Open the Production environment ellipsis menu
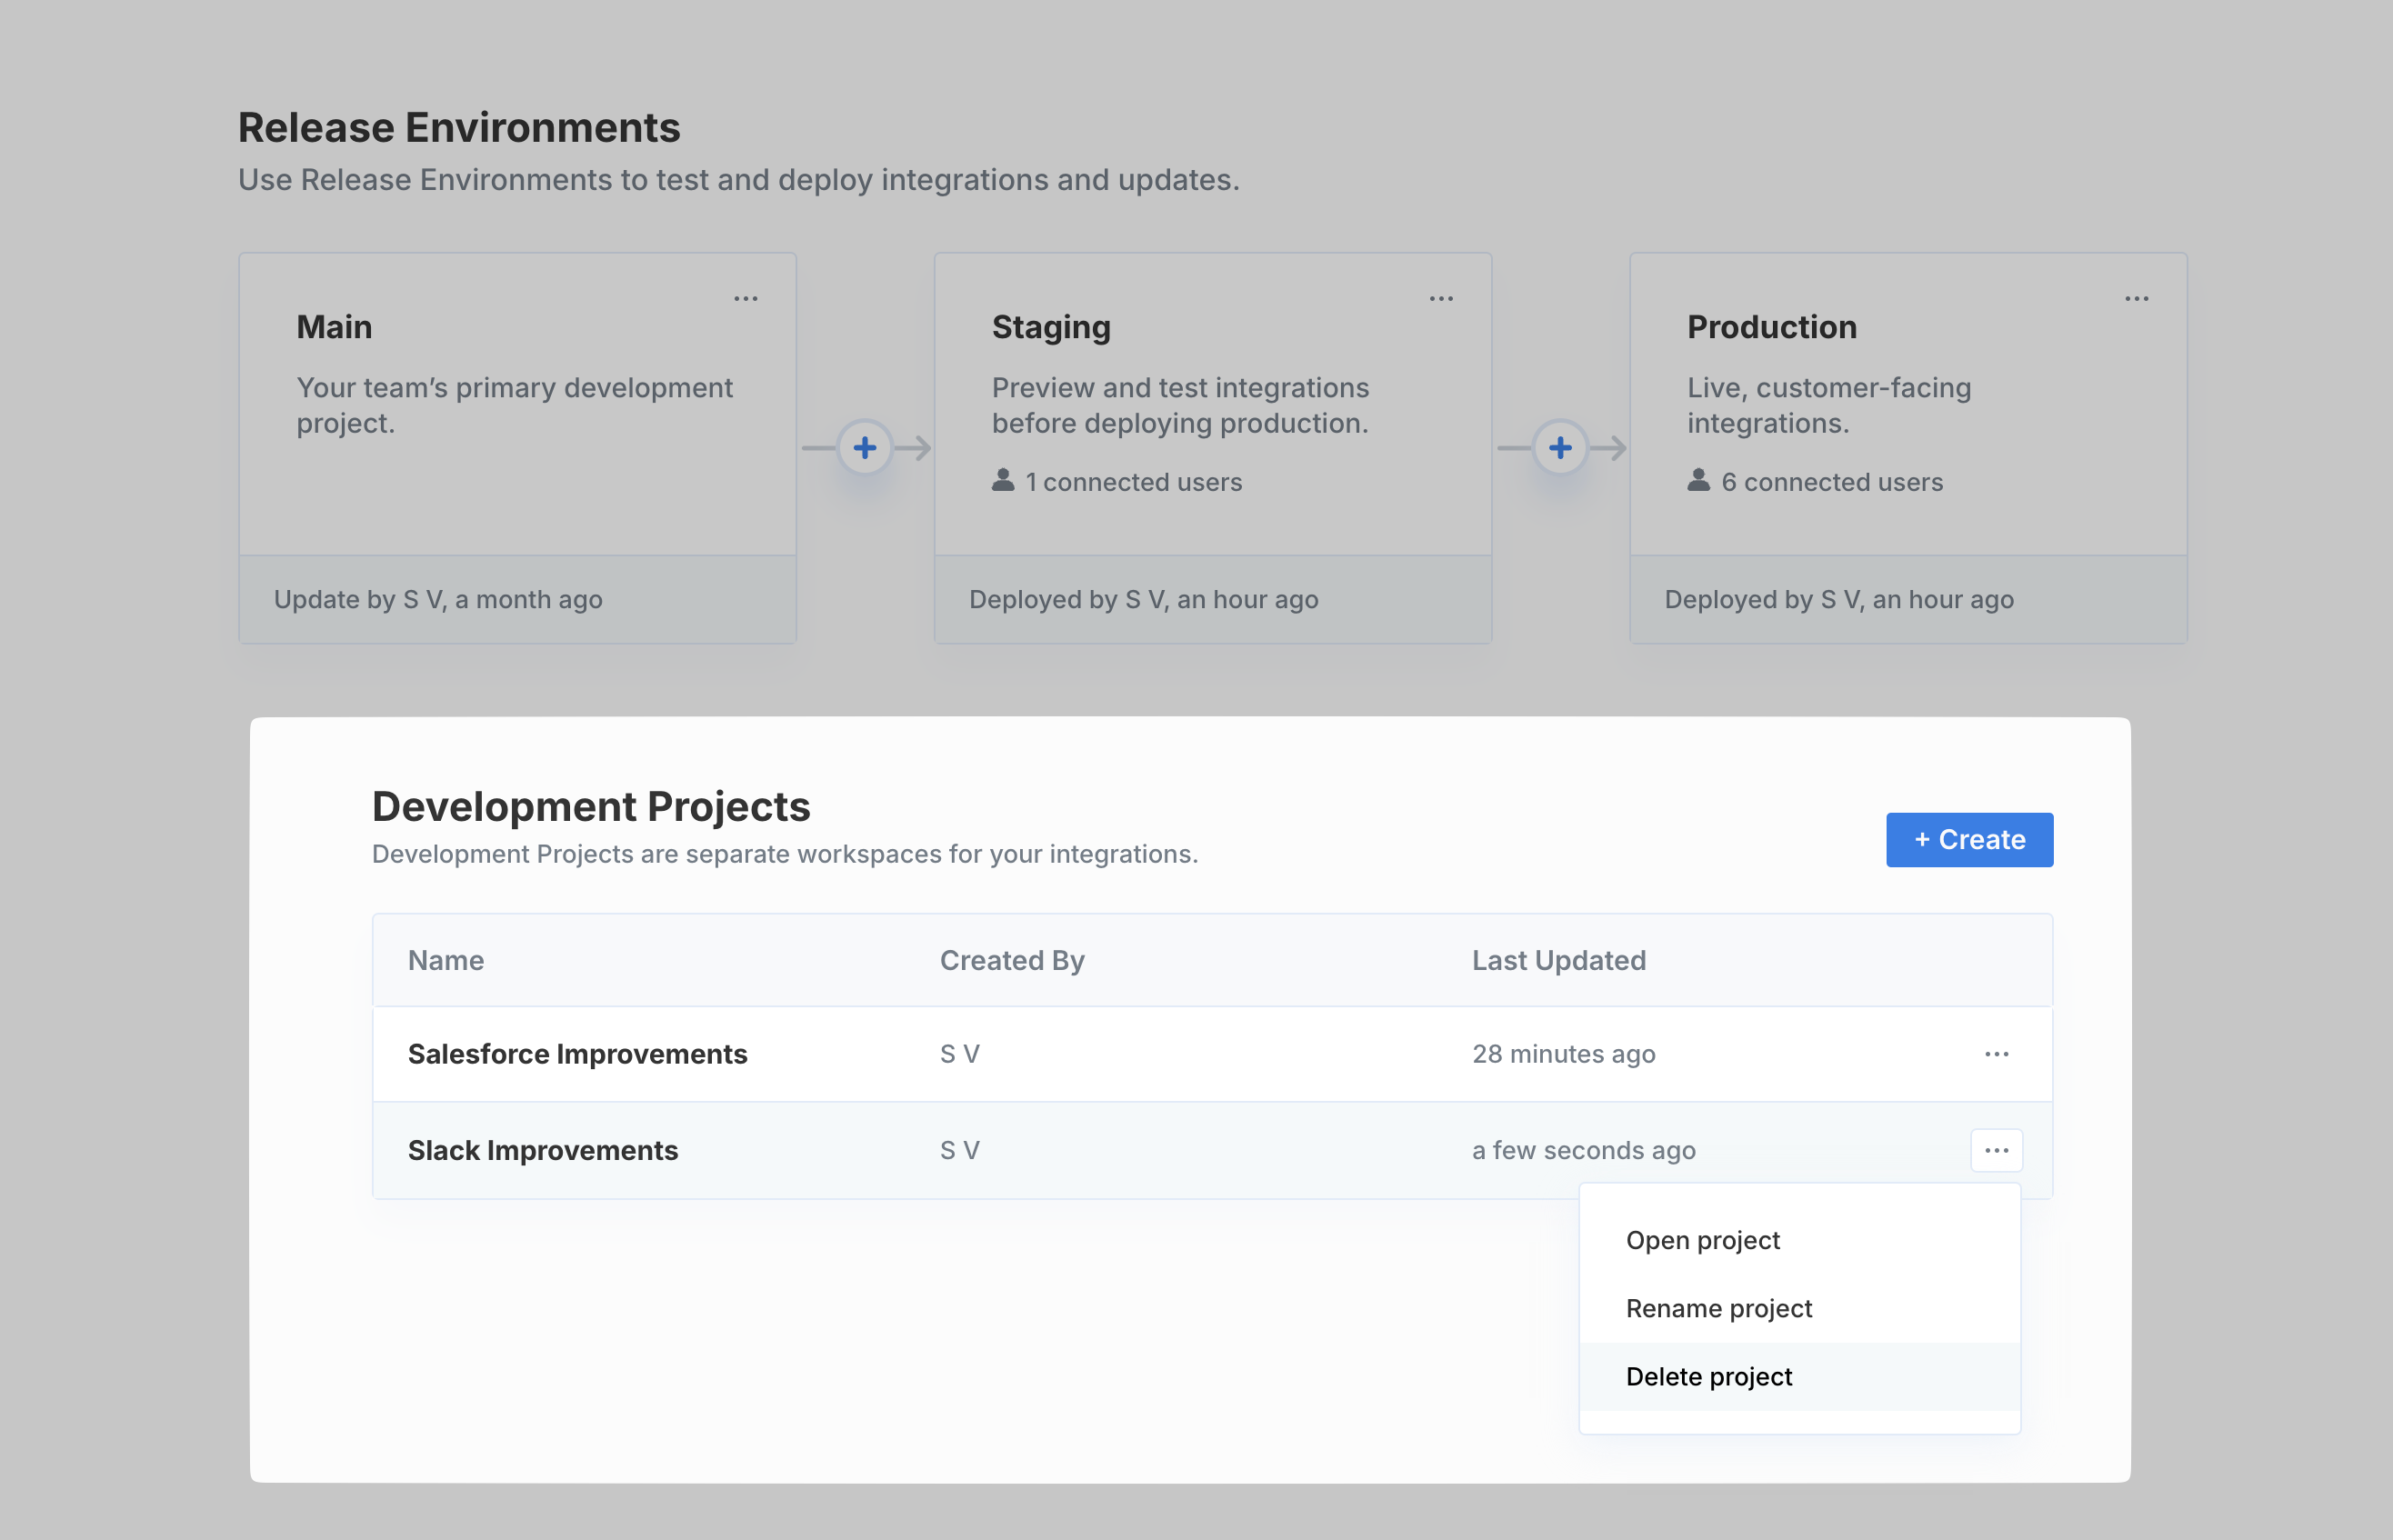The height and width of the screenshot is (1540, 2393). [x=2137, y=298]
